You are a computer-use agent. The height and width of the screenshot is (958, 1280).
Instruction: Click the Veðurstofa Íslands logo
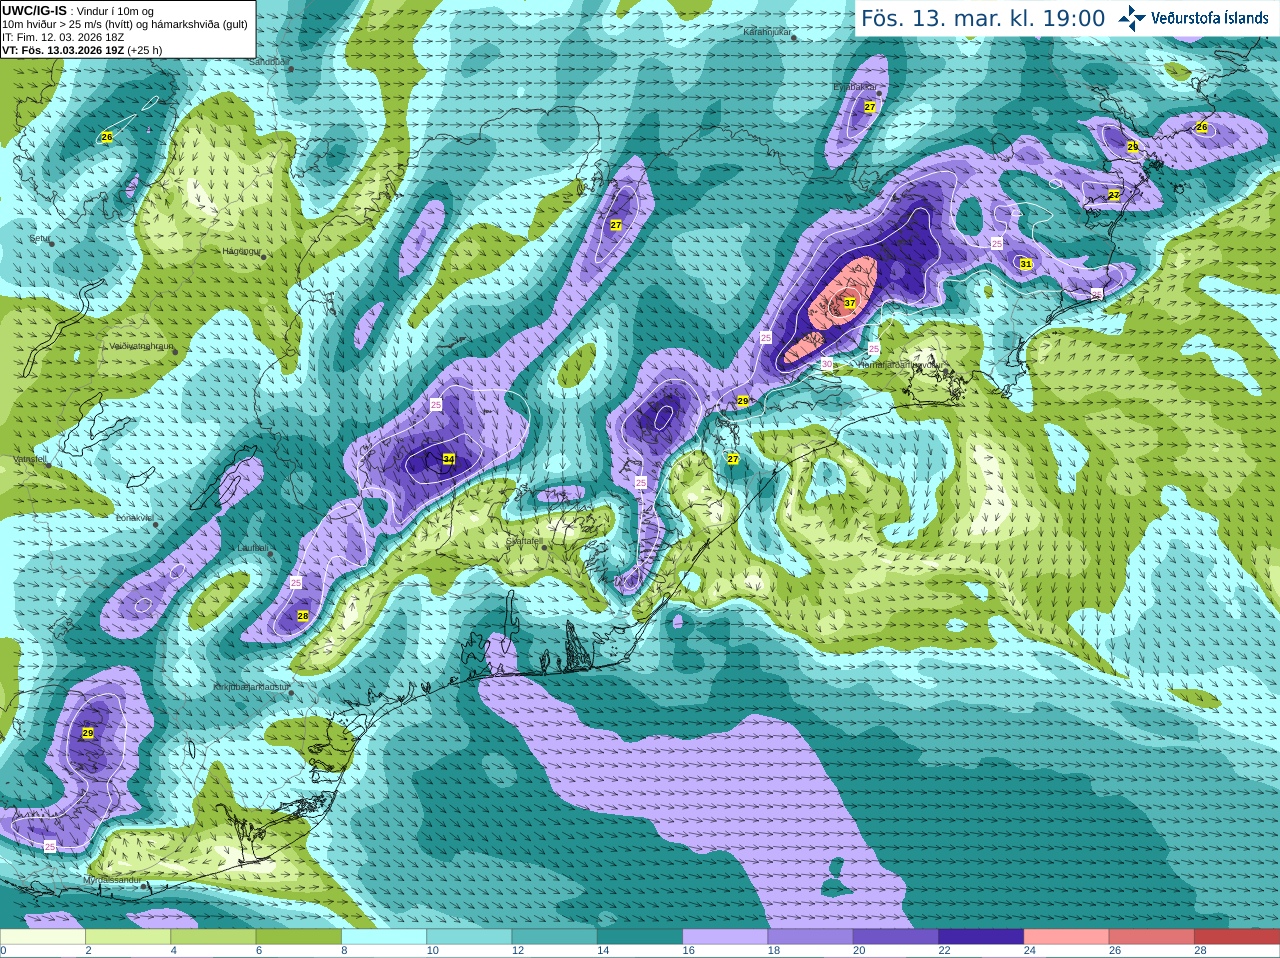[1193, 18]
